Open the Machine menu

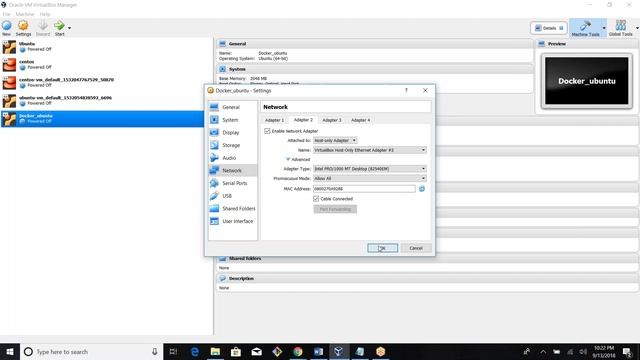[25, 14]
